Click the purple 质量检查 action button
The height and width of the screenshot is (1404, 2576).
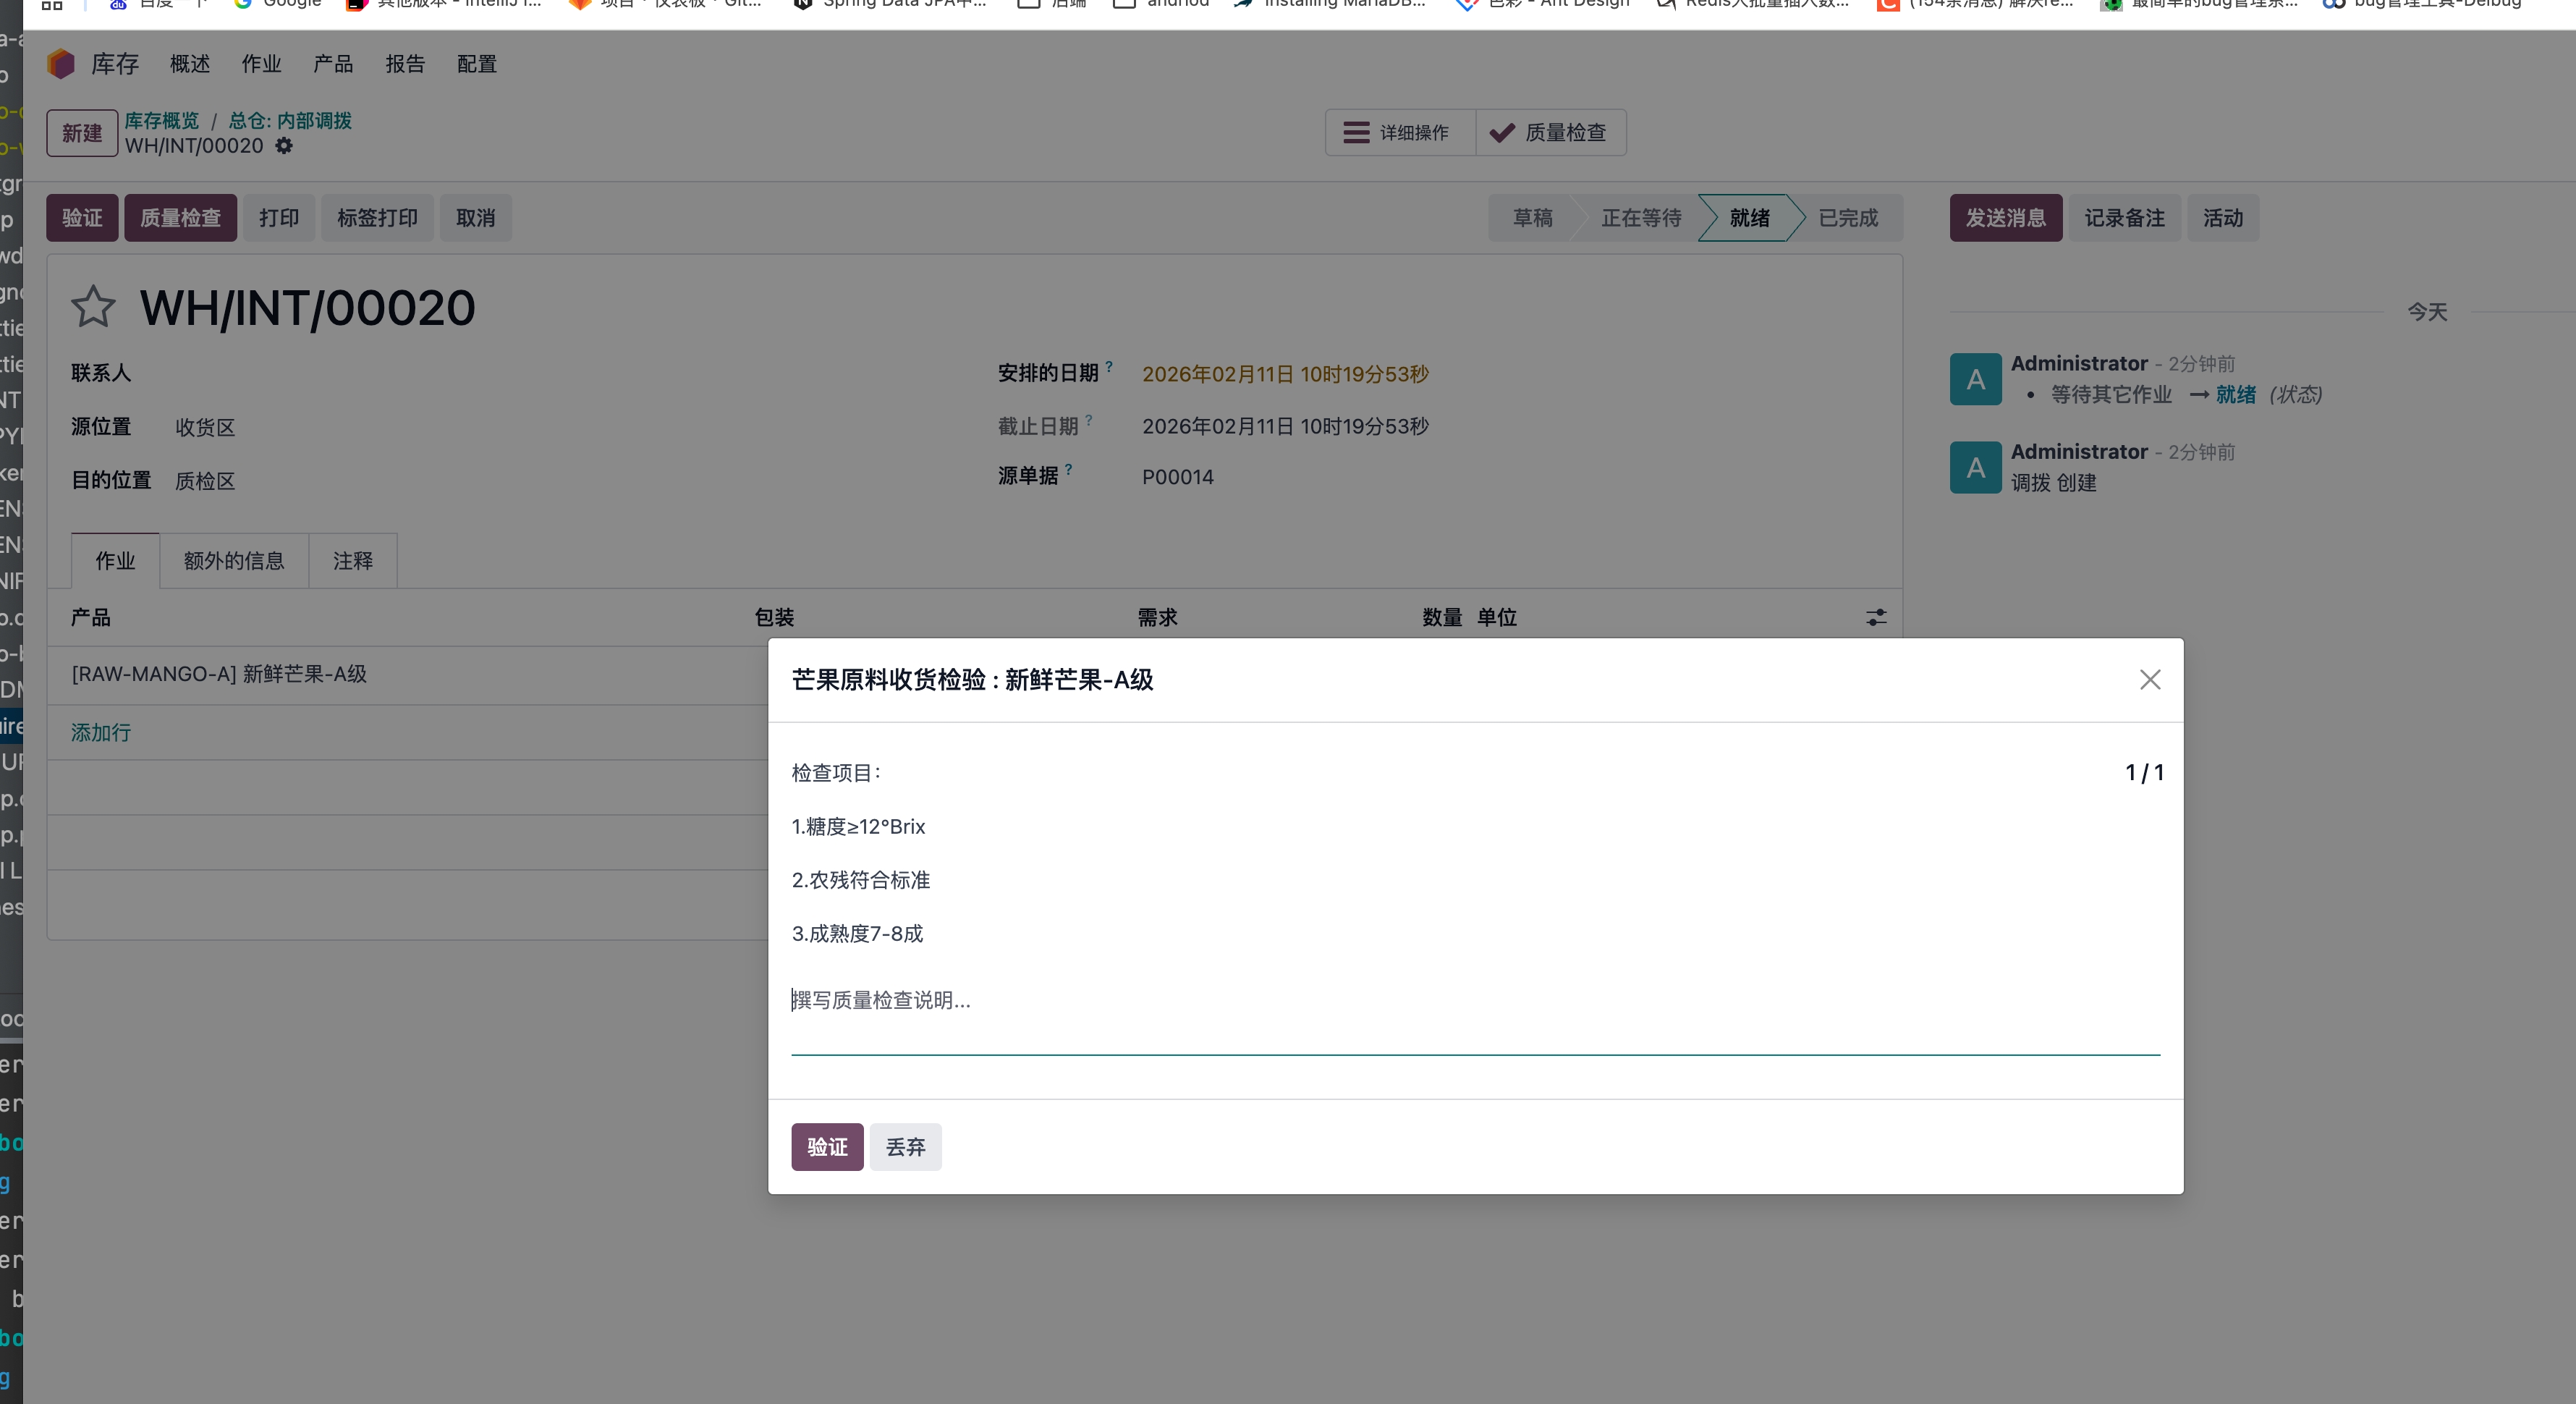[180, 218]
